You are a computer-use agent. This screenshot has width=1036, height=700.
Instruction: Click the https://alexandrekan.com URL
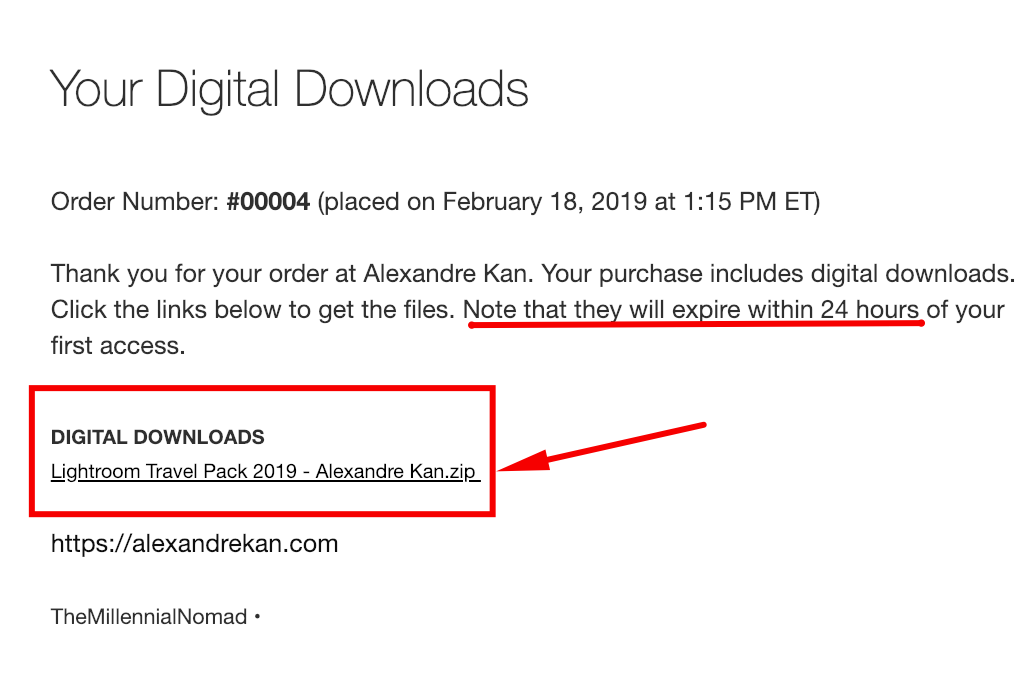(x=194, y=544)
